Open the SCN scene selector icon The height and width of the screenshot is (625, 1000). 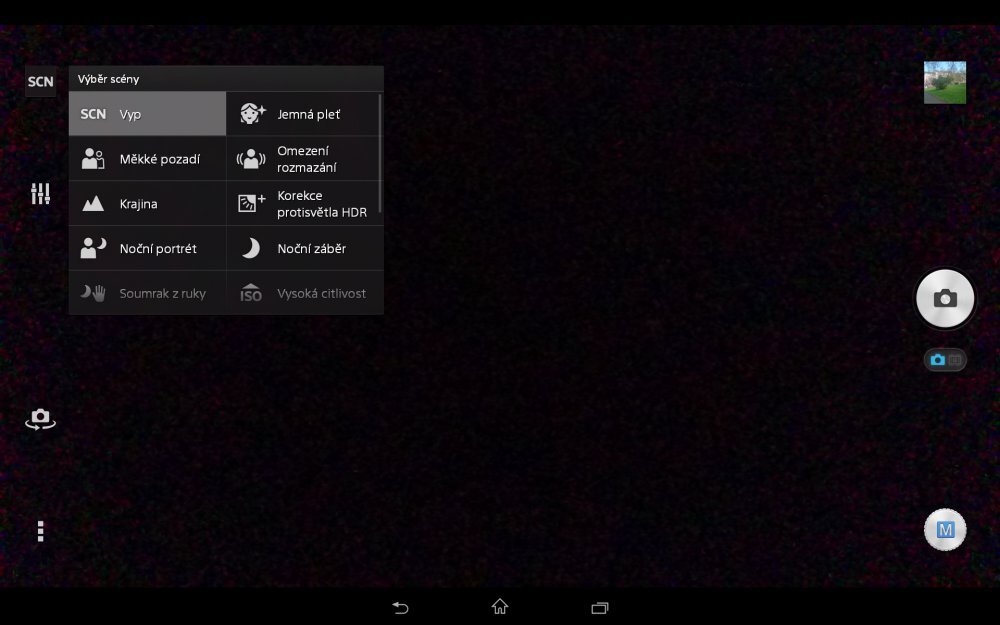(40, 81)
